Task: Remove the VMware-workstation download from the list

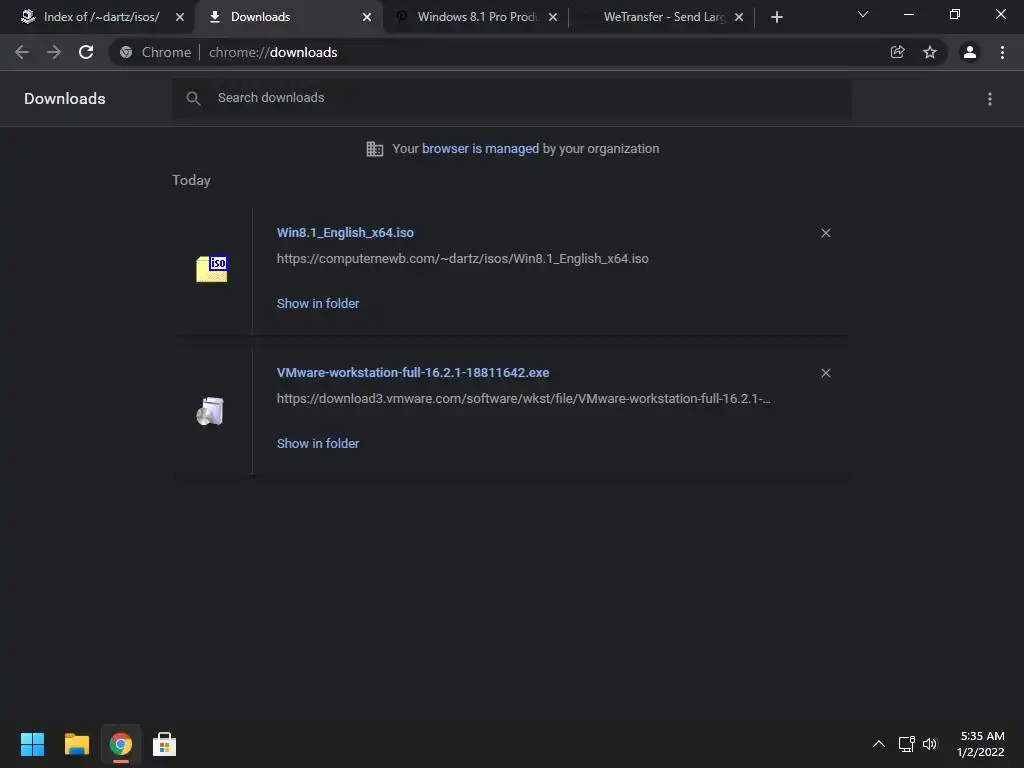Action: [825, 373]
